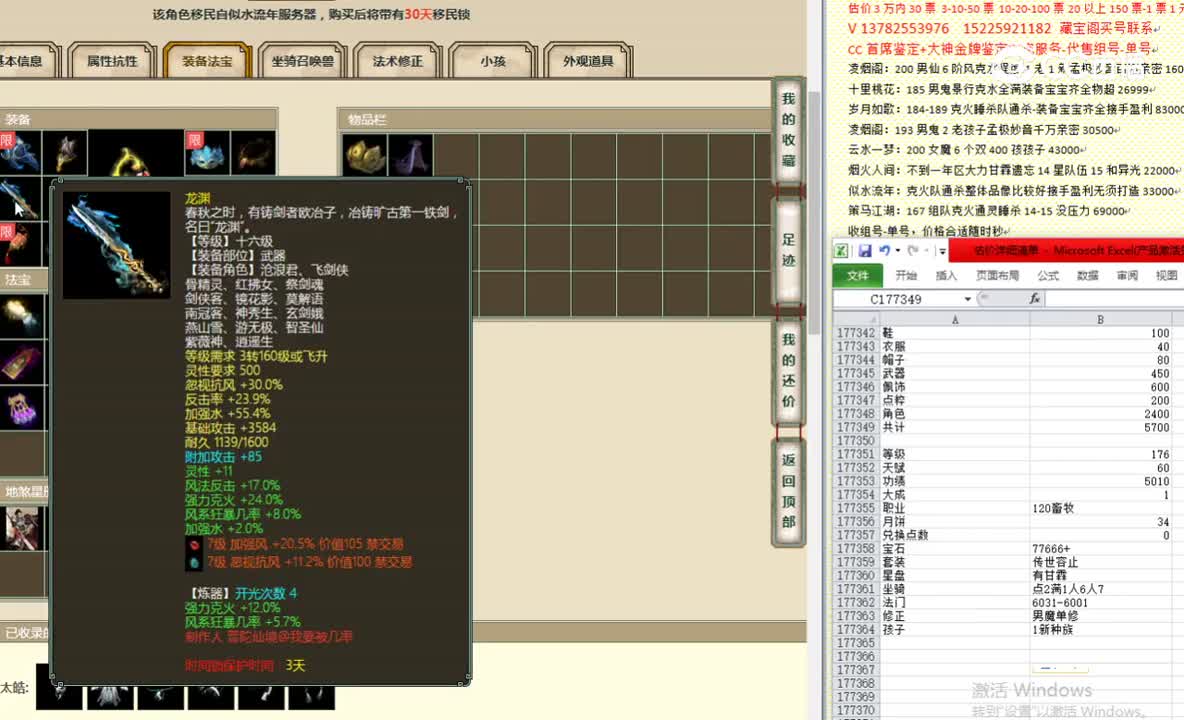The height and width of the screenshot is (720, 1184).
Task: Select column B header in Excel
Action: (1100, 320)
